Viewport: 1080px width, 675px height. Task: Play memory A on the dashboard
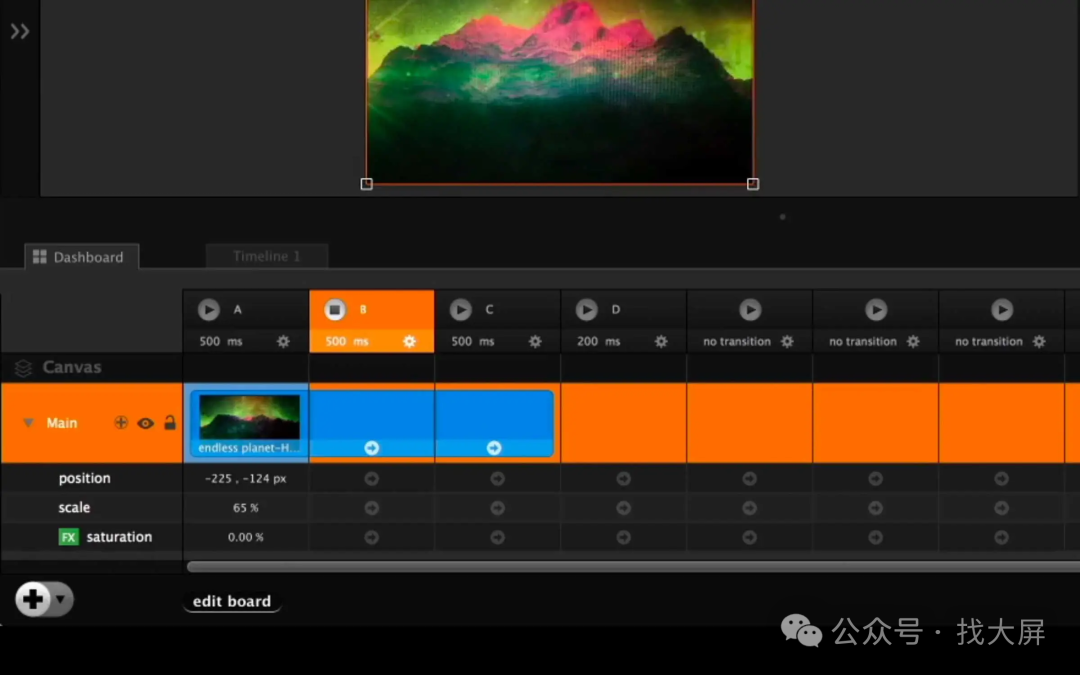coord(208,310)
